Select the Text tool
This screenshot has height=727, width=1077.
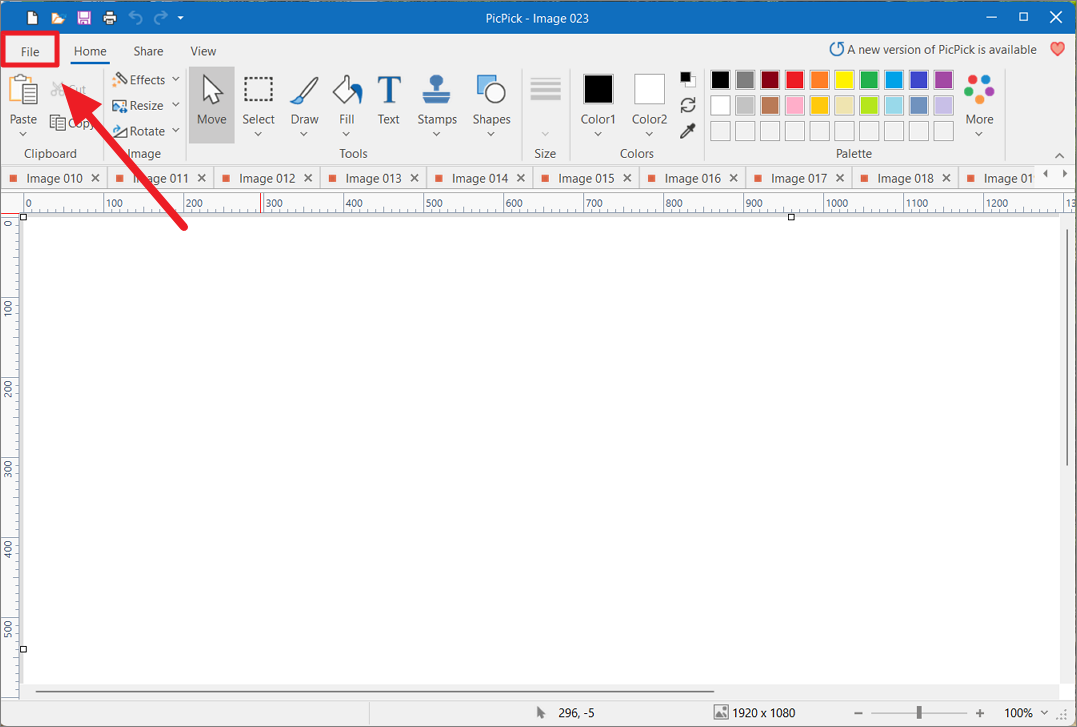389,100
